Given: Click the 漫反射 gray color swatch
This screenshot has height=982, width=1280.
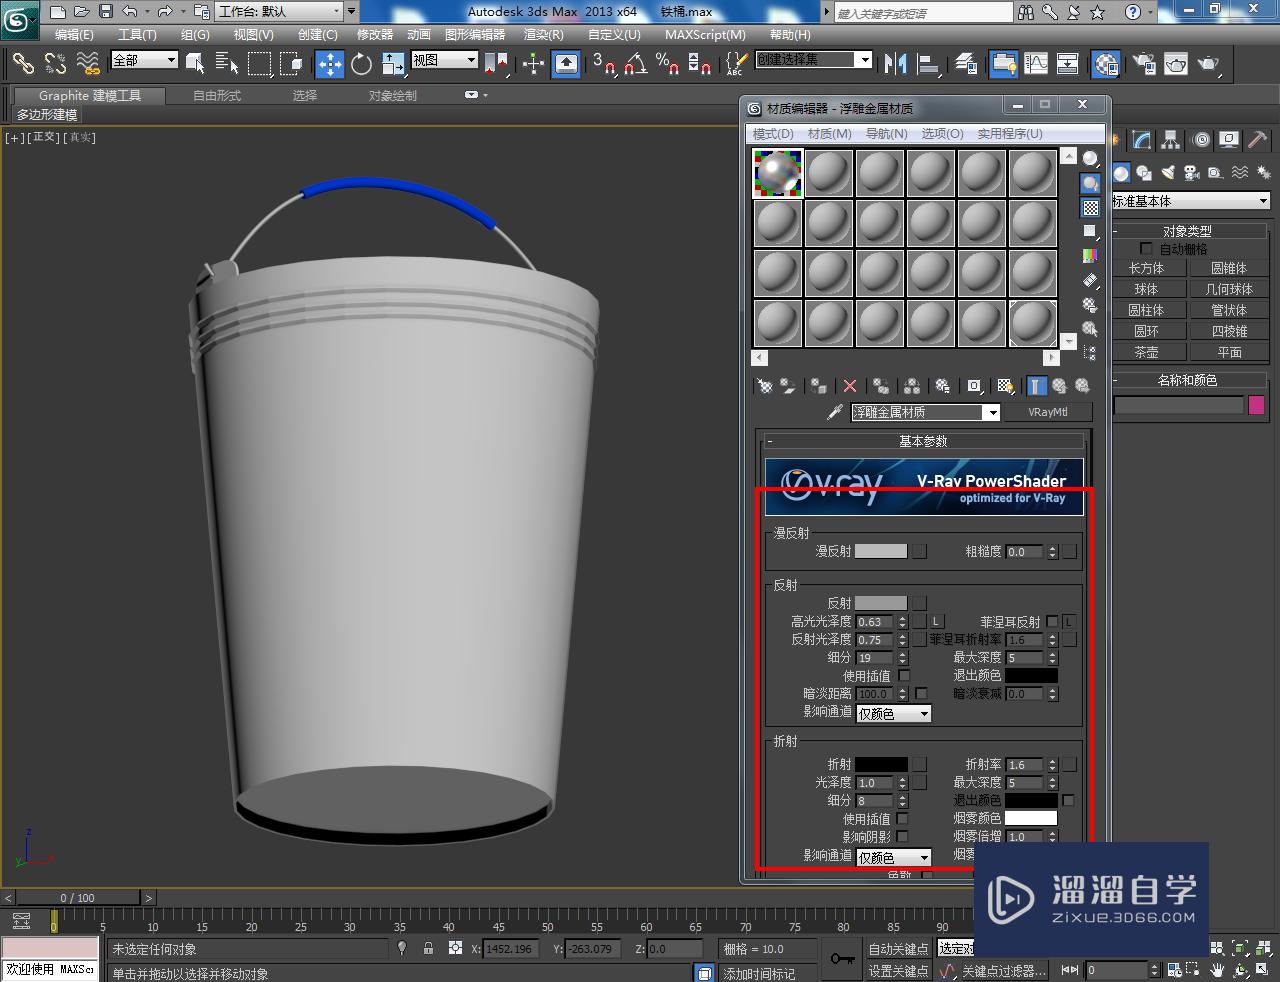Looking at the screenshot, I should (881, 551).
